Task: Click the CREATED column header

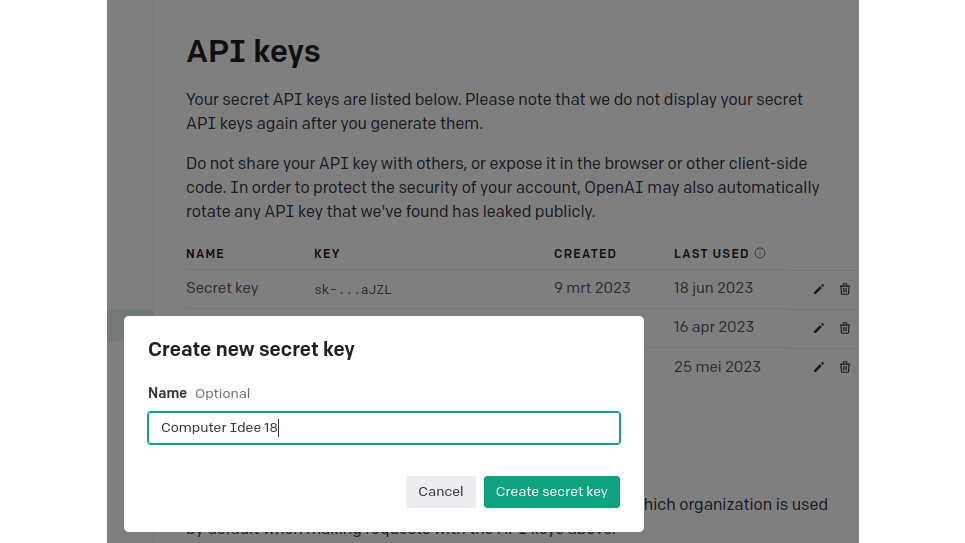Action: tap(585, 254)
